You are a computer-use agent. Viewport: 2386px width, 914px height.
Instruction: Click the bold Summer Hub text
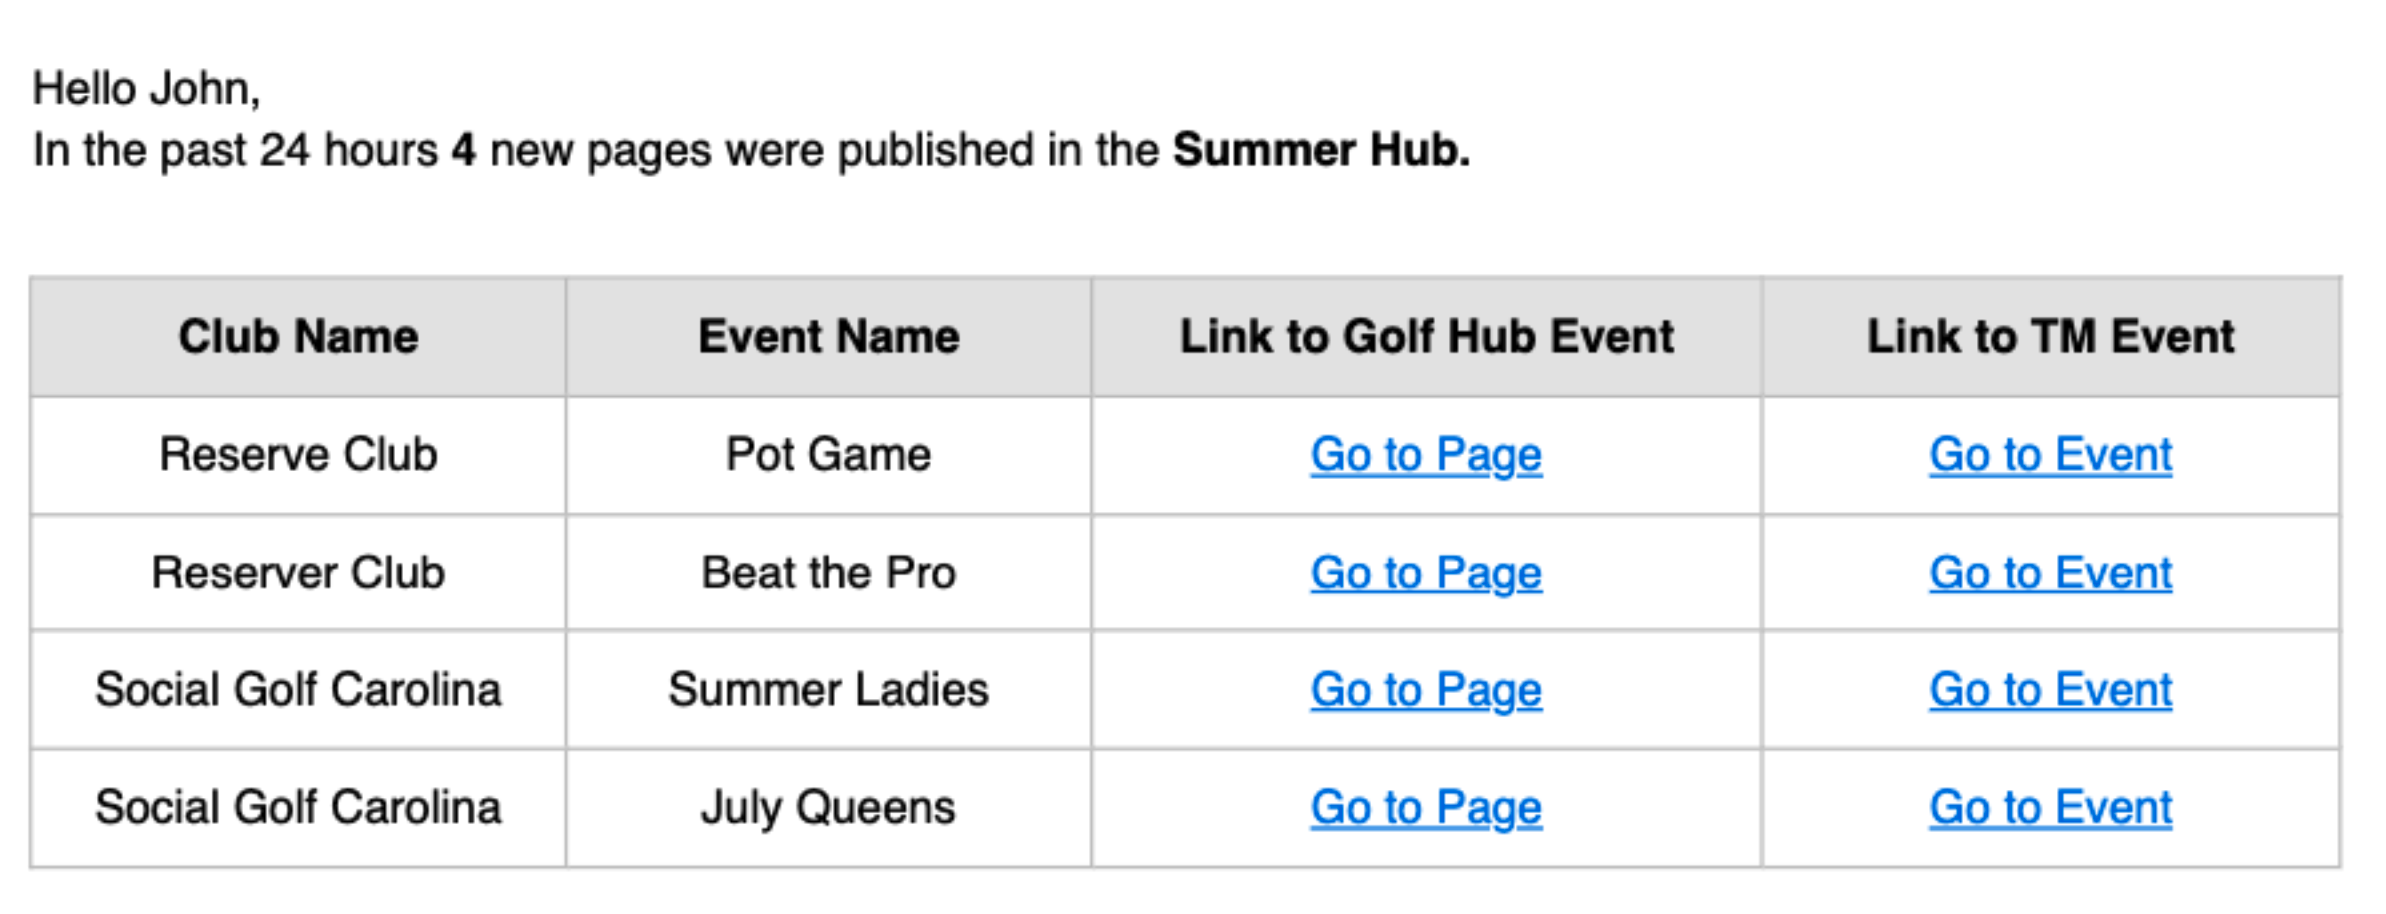[x=1321, y=150]
